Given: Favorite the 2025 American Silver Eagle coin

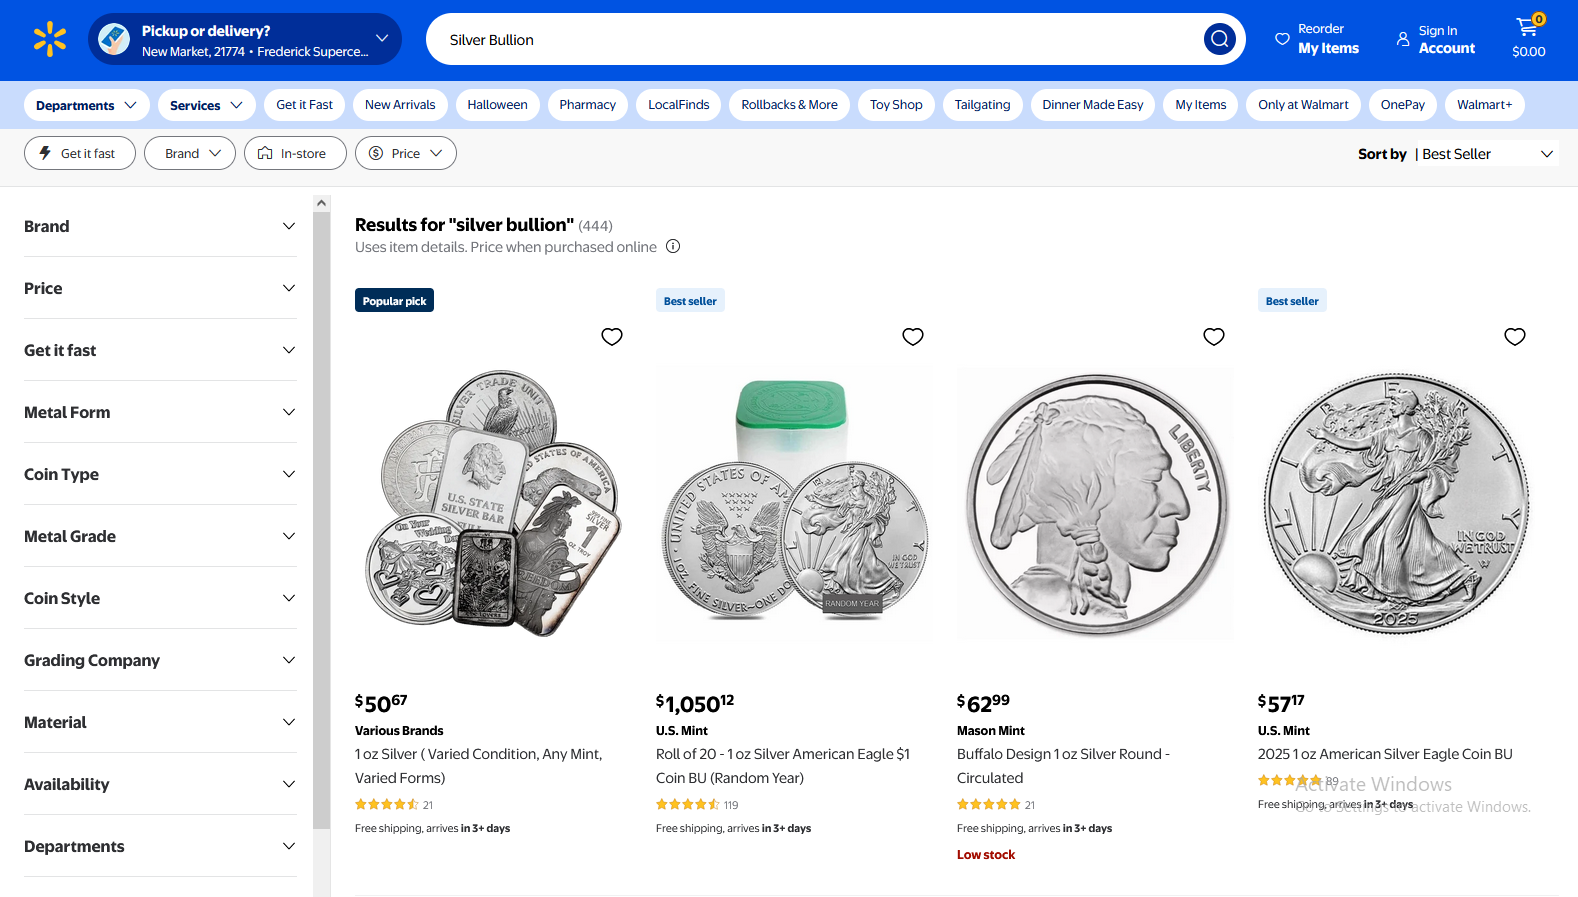Looking at the screenshot, I should point(1515,337).
